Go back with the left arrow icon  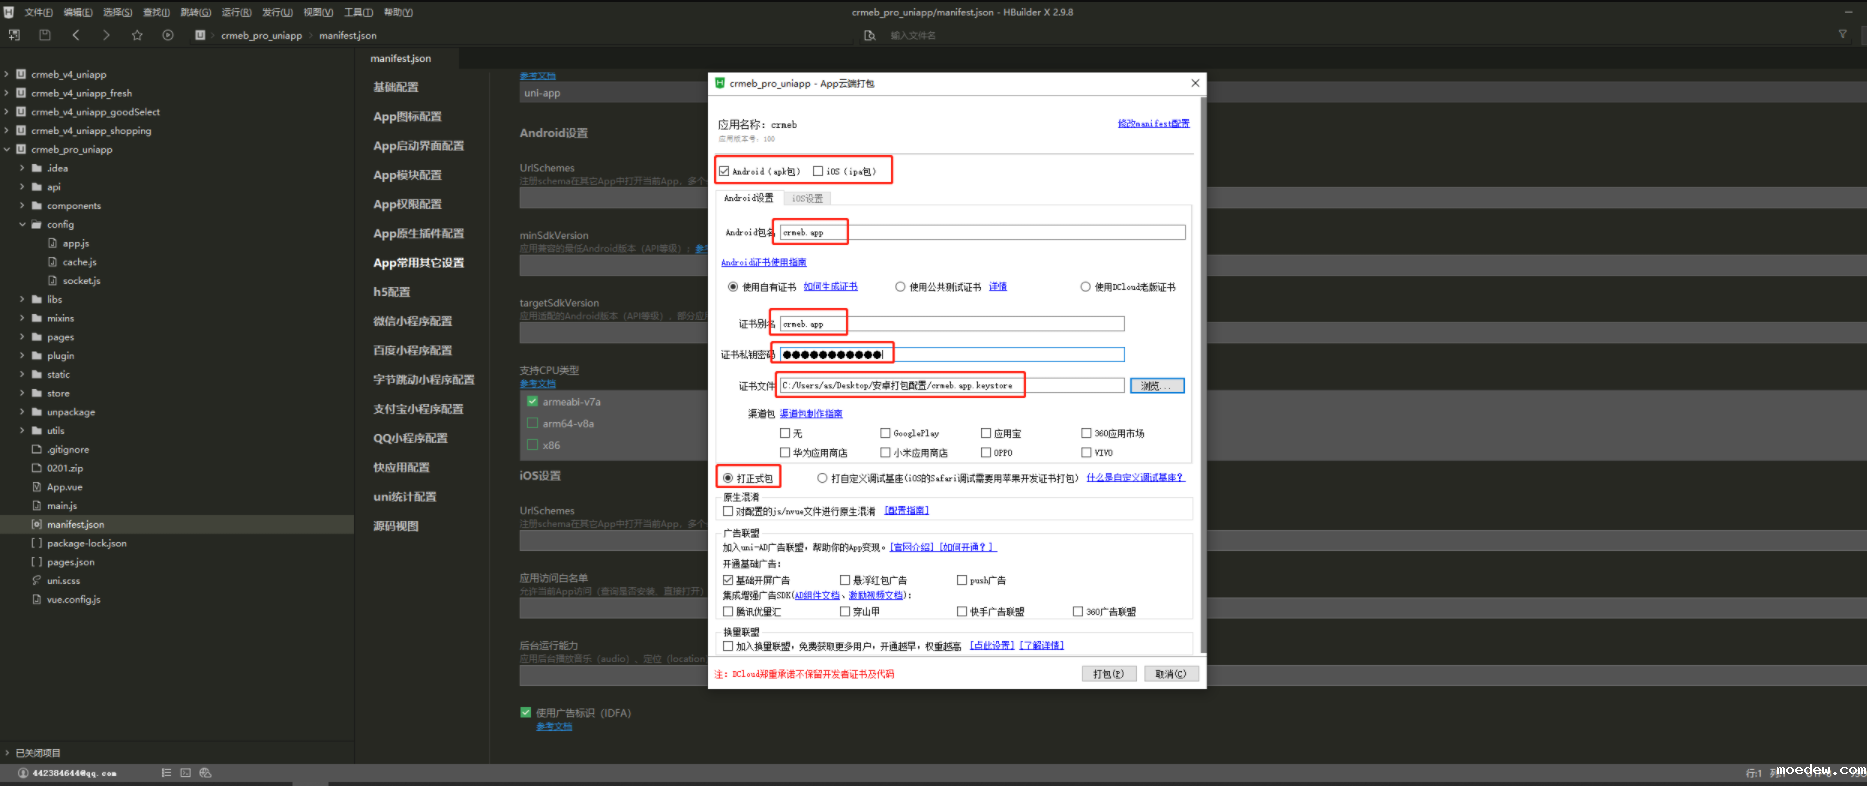point(76,35)
